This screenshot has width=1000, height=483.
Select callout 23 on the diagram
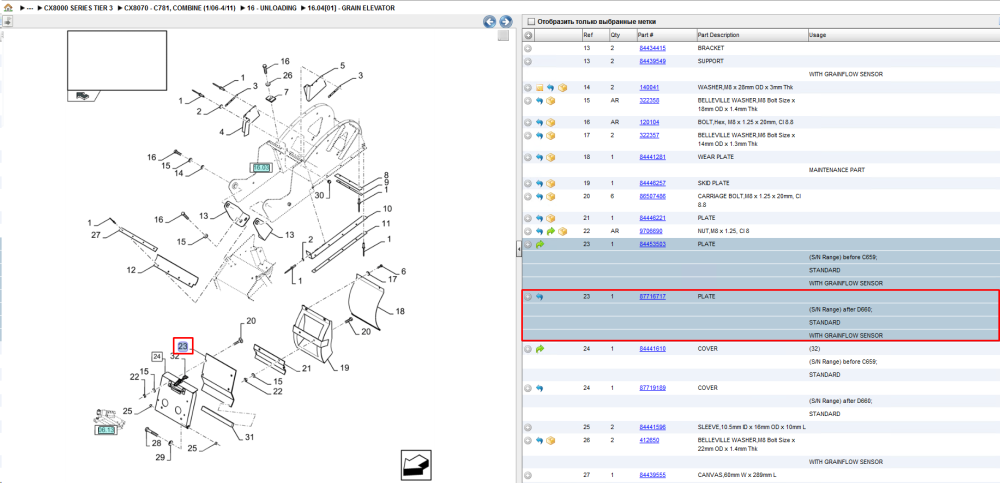pyautogui.click(x=183, y=346)
